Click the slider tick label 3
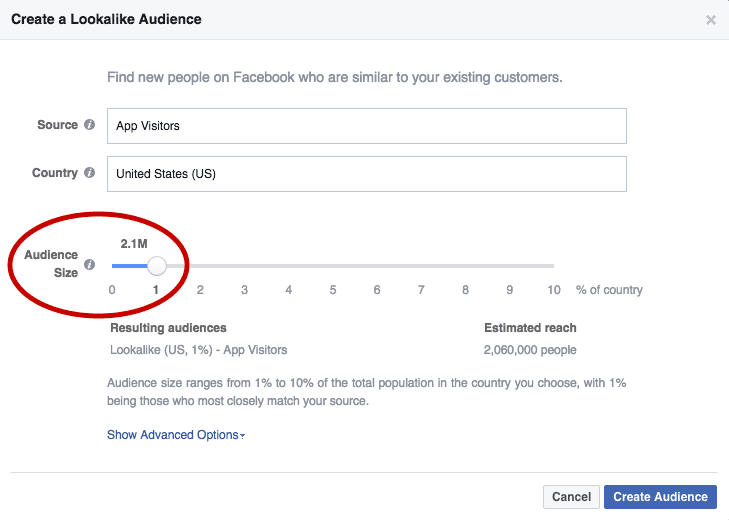This screenshot has width=729, height=520. pyautogui.click(x=244, y=290)
